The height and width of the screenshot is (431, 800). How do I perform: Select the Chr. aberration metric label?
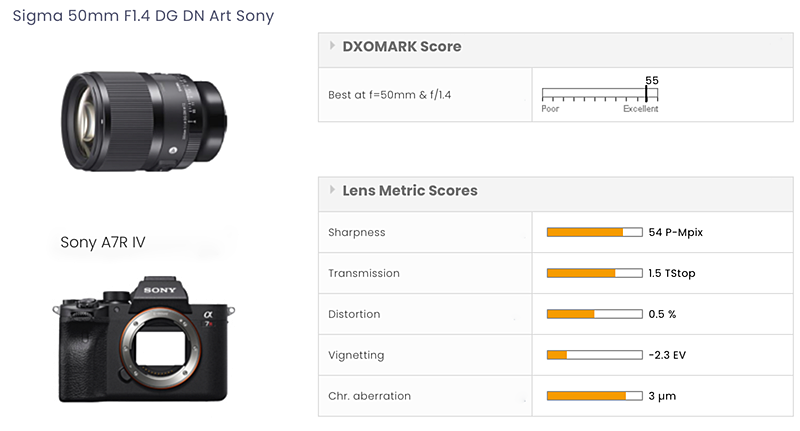[x=369, y=396]
